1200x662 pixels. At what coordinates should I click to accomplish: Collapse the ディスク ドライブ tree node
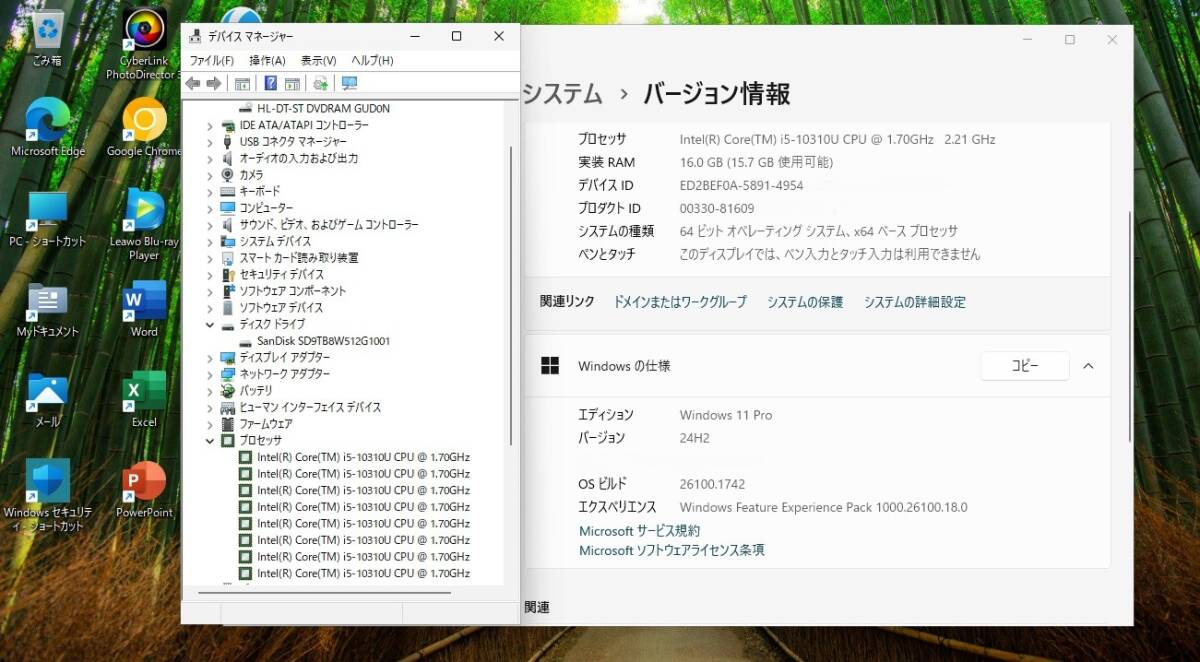(209, 324)
